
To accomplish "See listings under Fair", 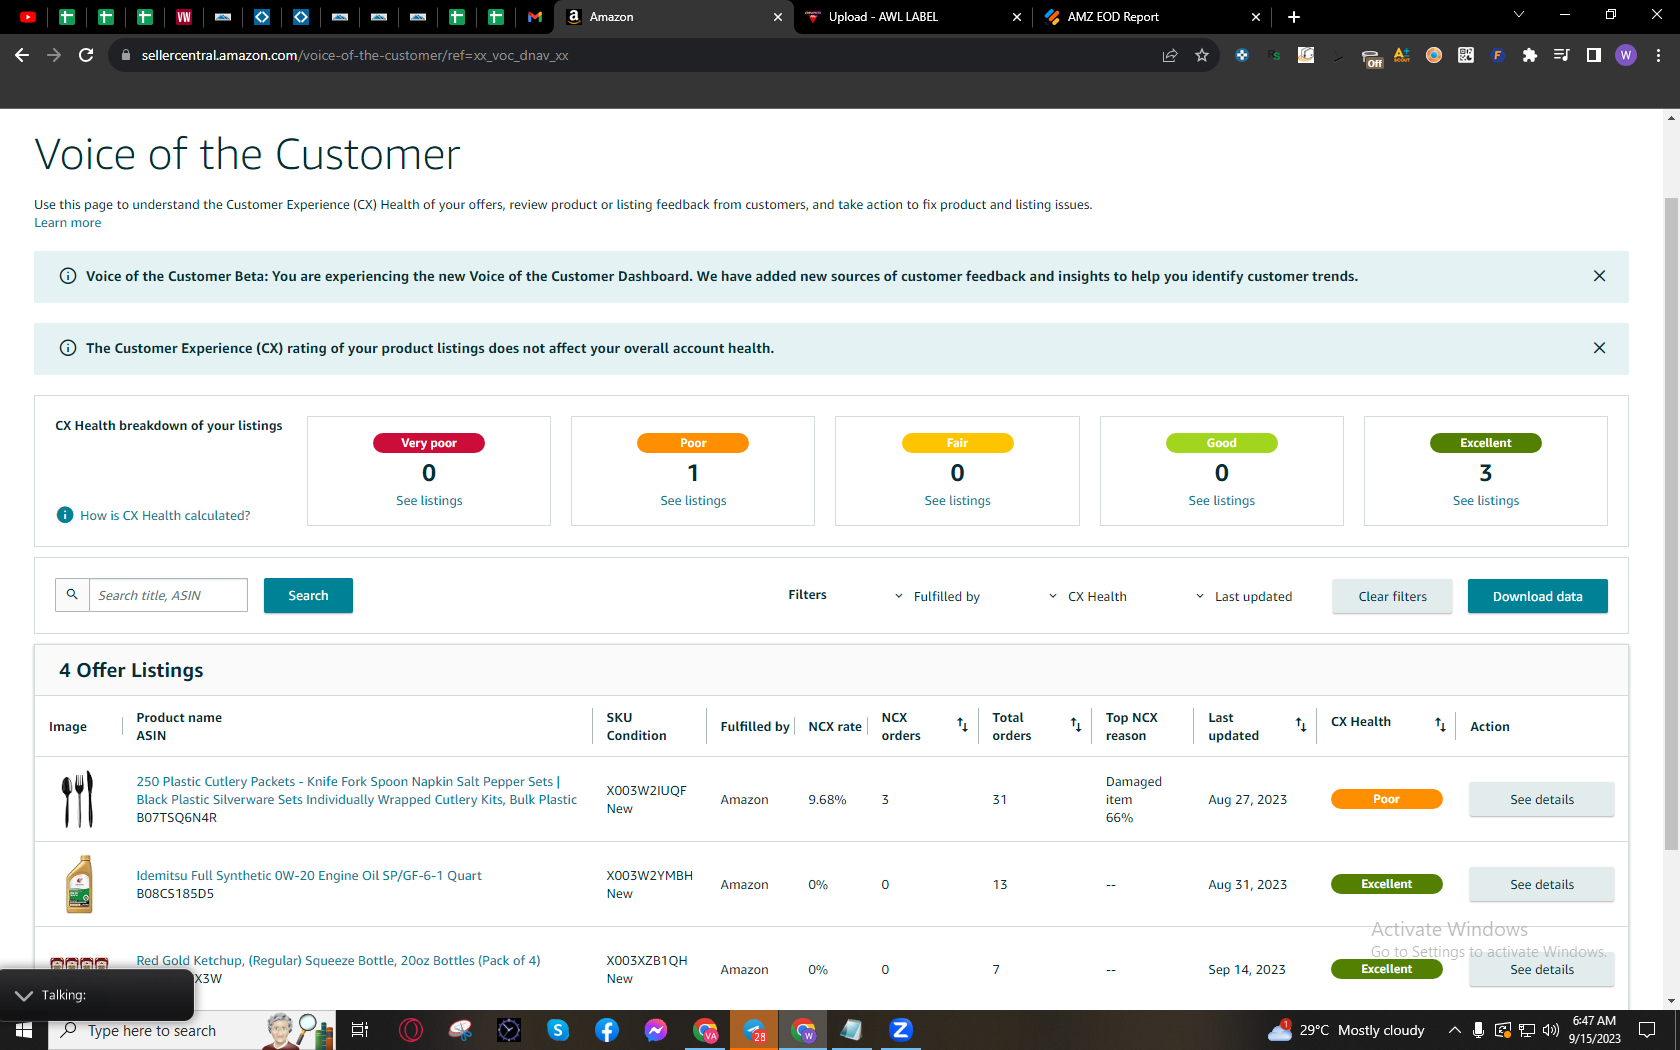I will (x=957, y=501).
